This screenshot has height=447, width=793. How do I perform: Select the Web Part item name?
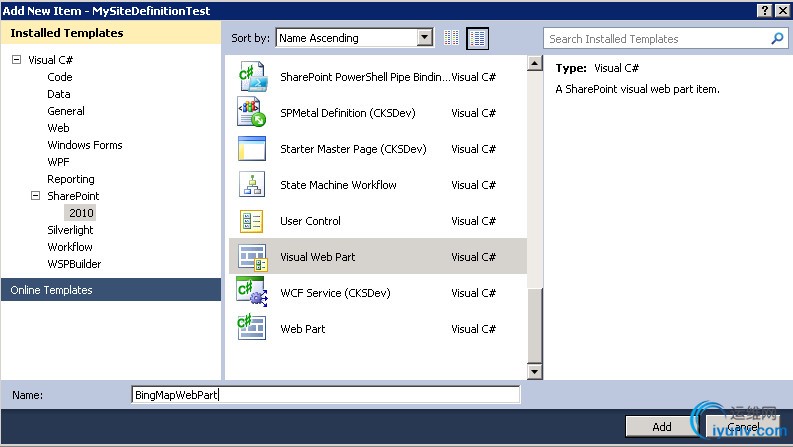point(302,329)
